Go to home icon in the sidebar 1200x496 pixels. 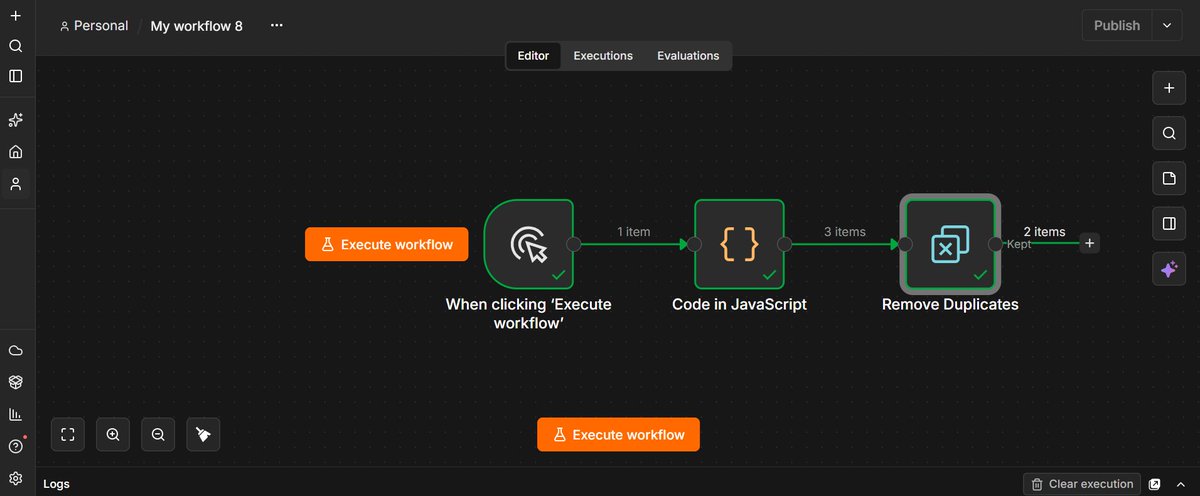15,152
